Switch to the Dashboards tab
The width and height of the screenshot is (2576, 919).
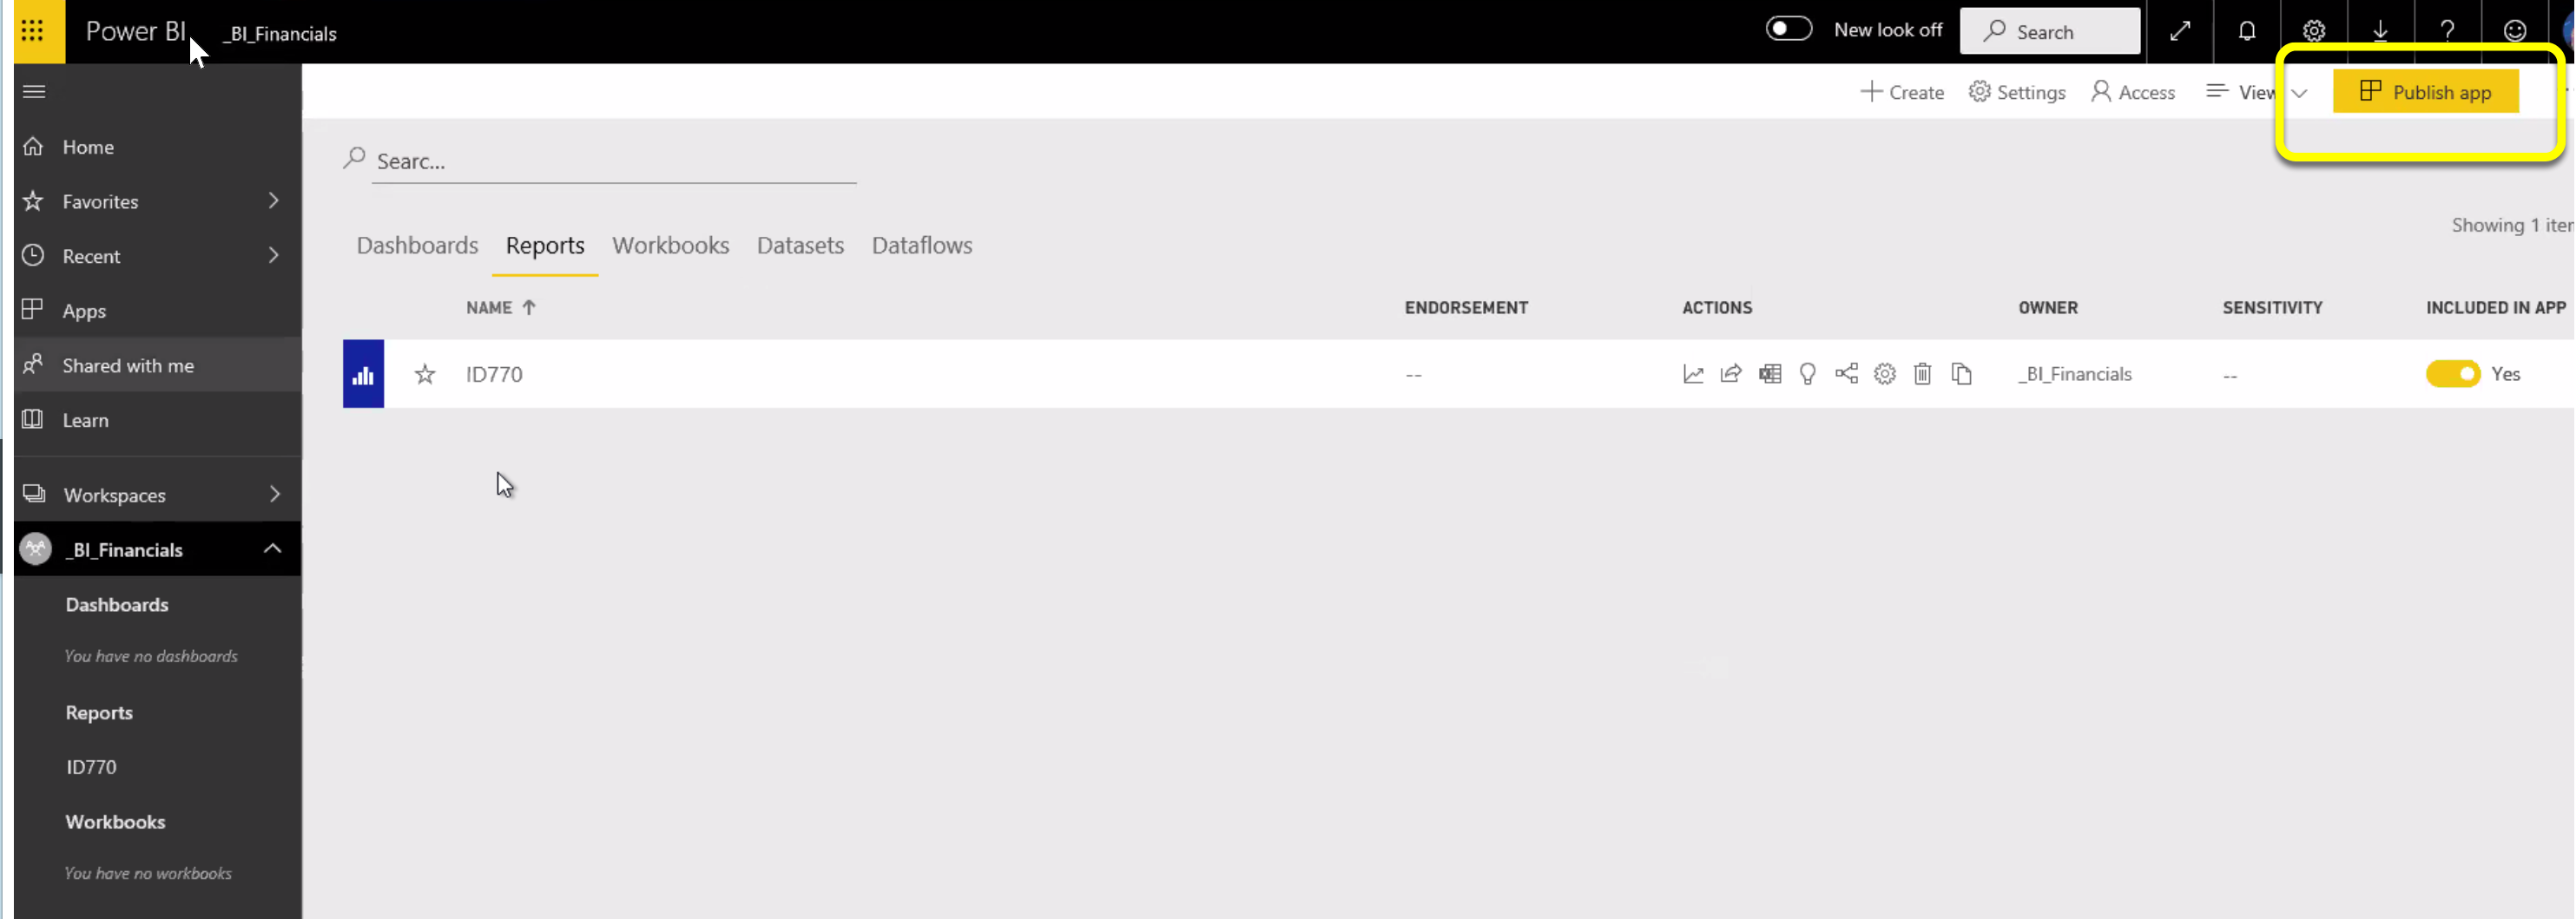(x=417, y=245)
